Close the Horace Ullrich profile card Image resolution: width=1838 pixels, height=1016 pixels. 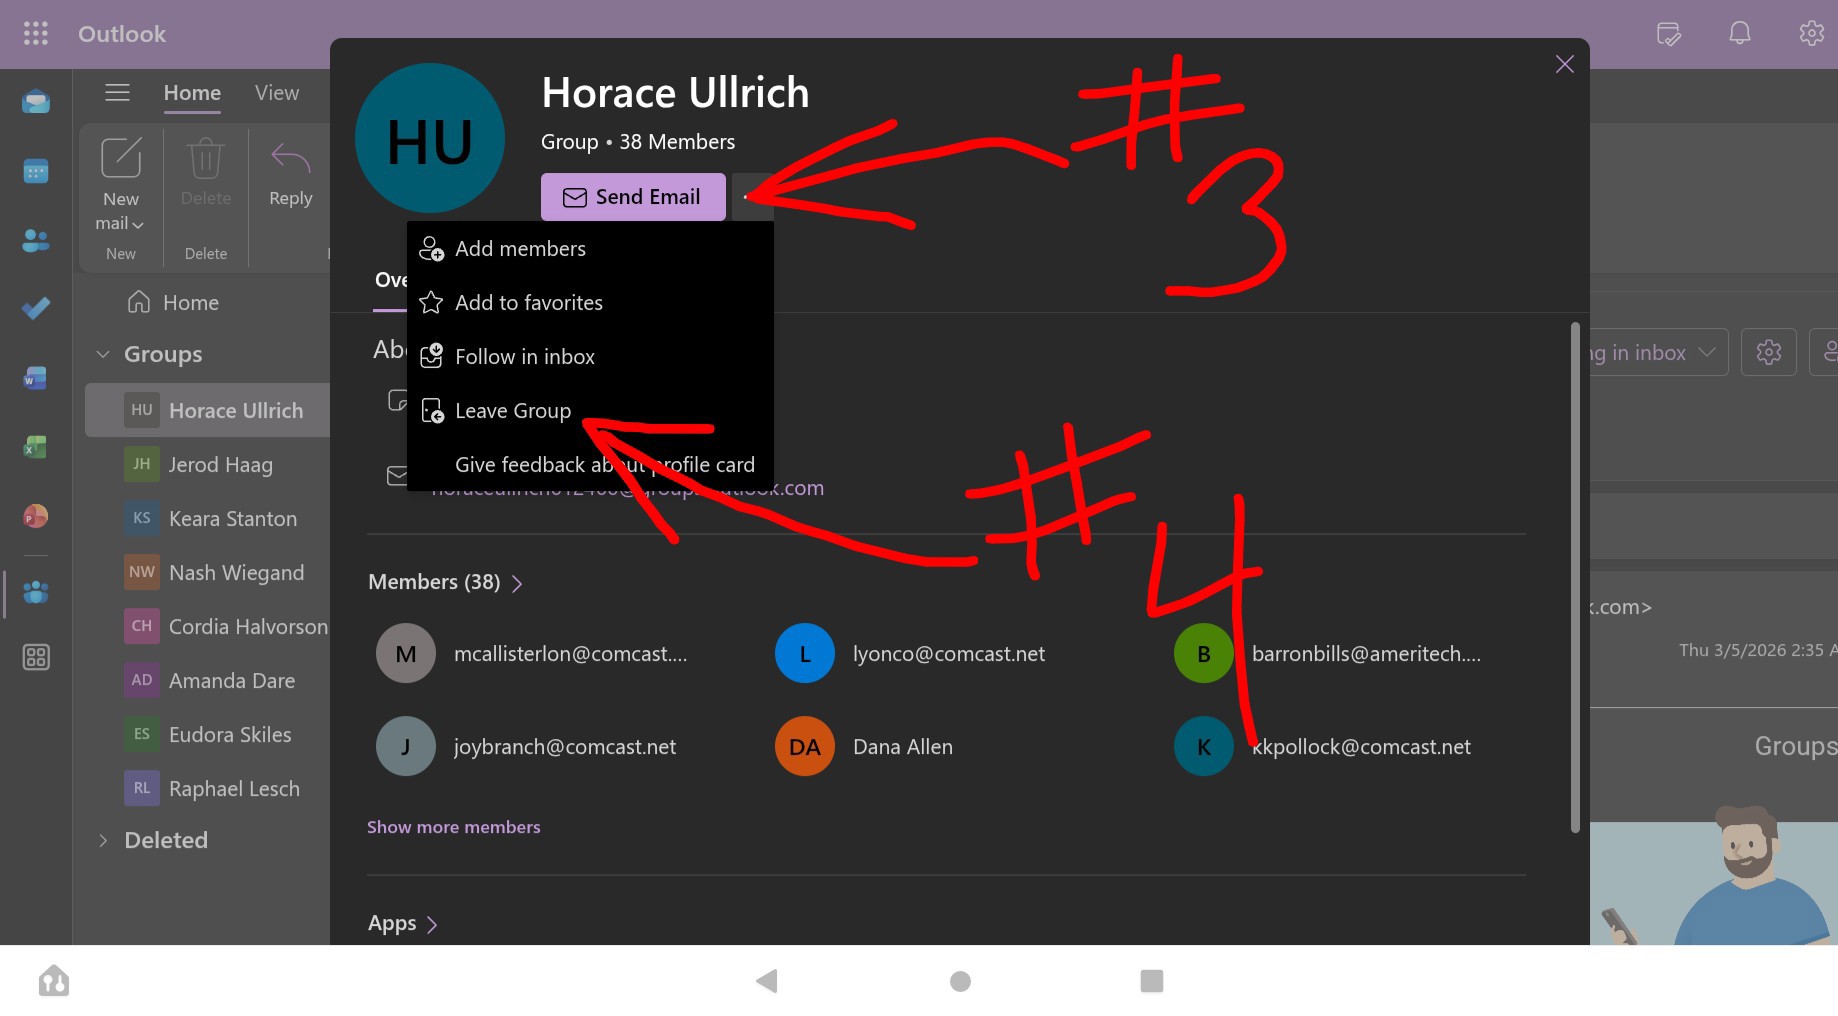1565,64
